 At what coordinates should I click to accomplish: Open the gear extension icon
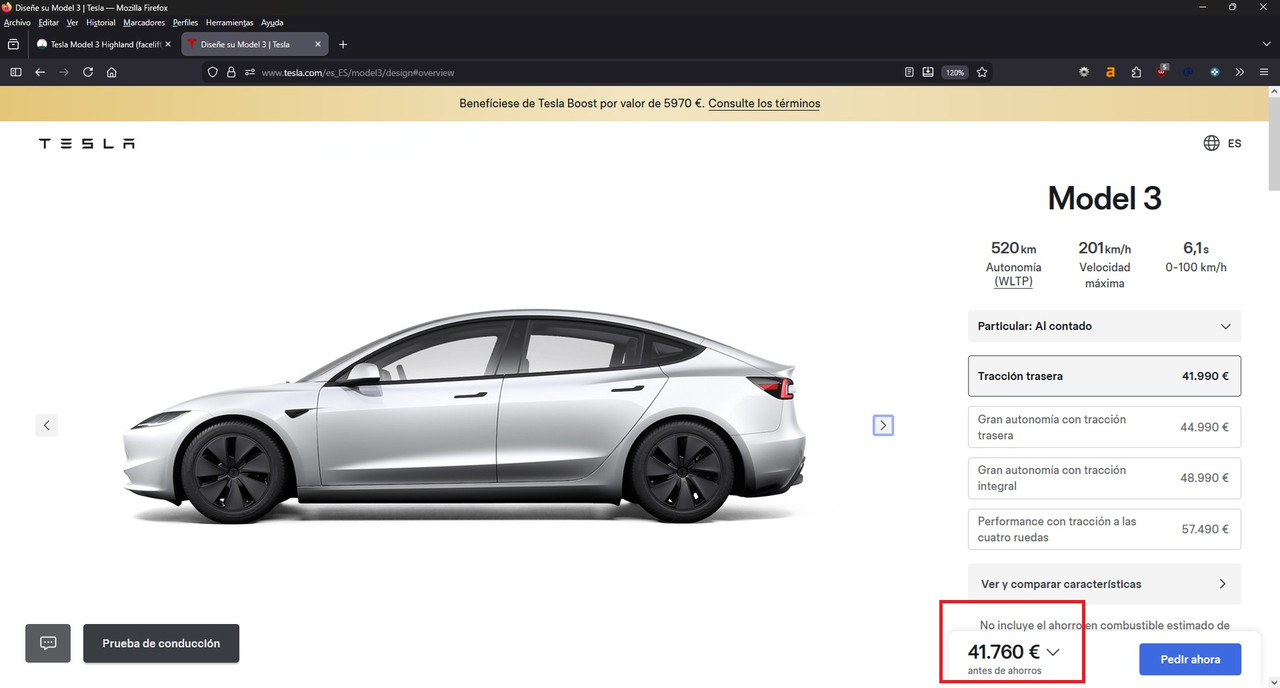coord(1084,72)
